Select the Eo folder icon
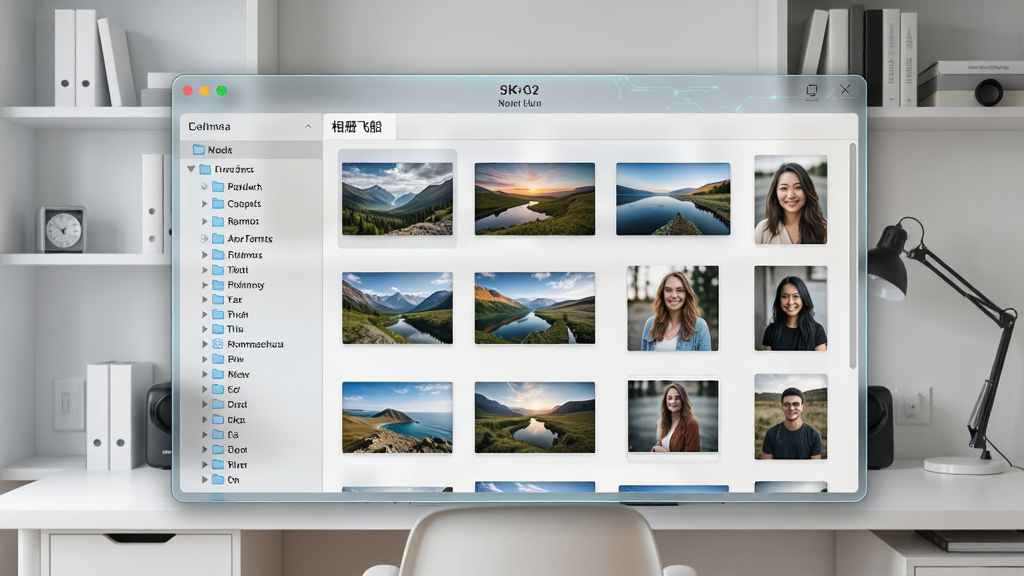1024x576 pixels. (x=218, y=389)
